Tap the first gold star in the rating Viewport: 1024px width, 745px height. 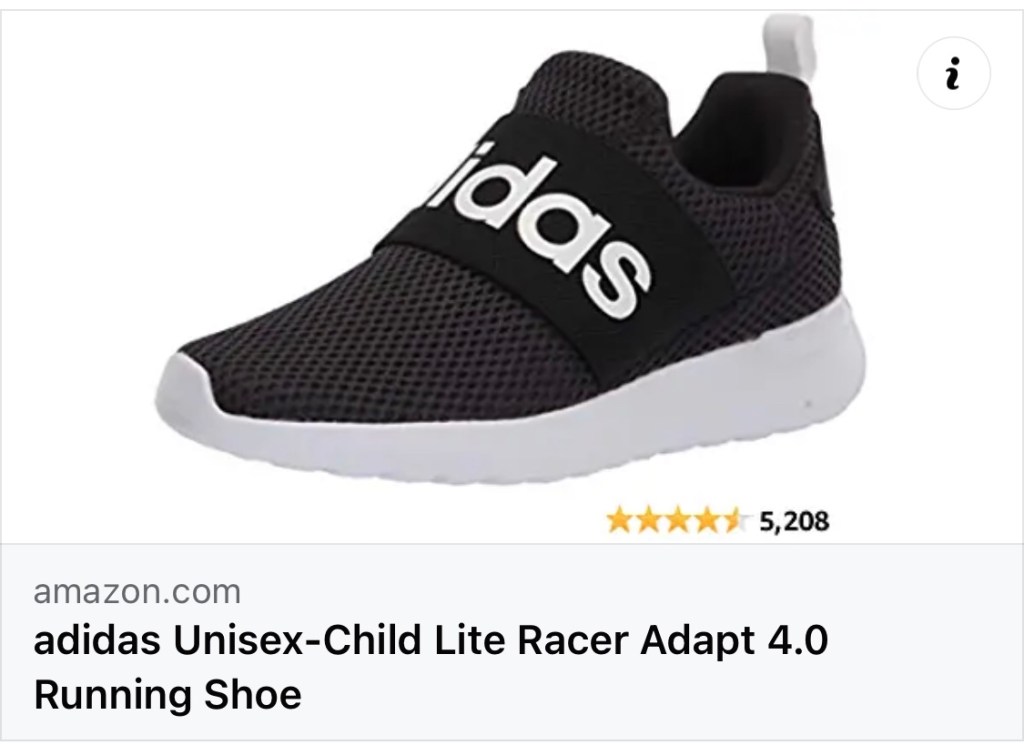[619, 521]
